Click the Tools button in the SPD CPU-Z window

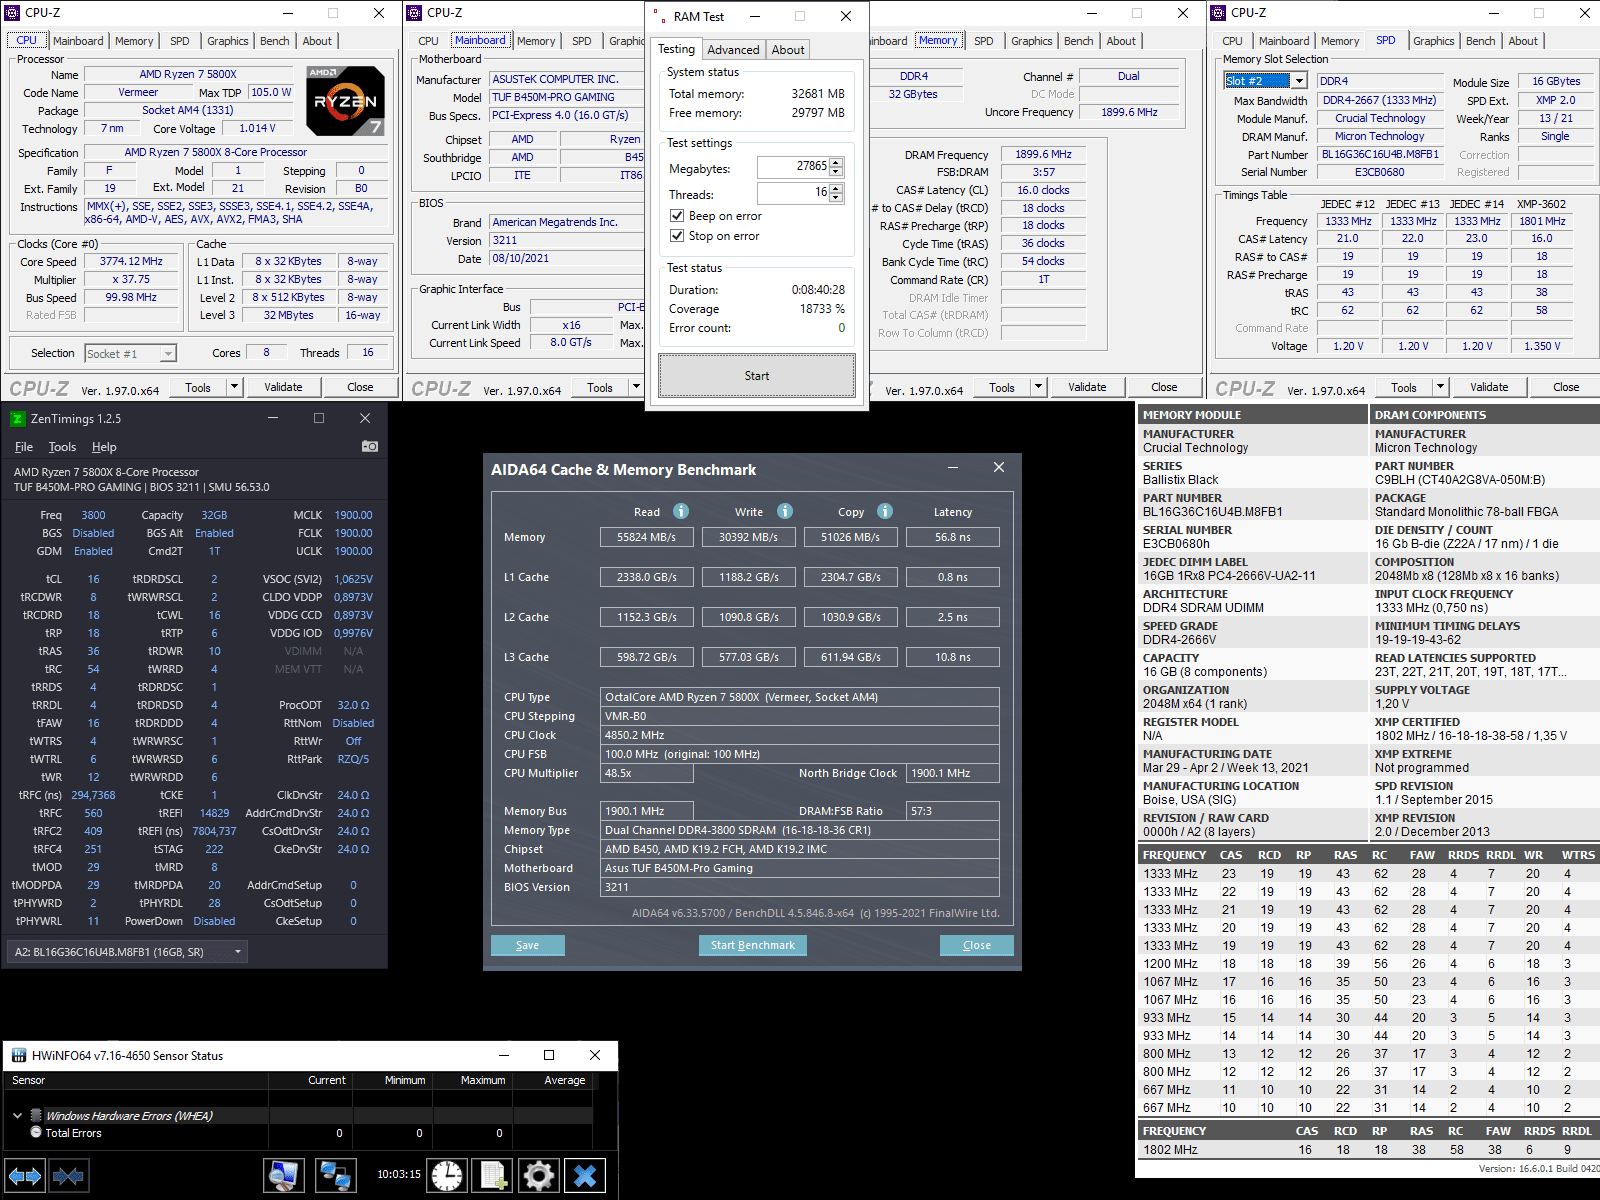[1403, 387]
